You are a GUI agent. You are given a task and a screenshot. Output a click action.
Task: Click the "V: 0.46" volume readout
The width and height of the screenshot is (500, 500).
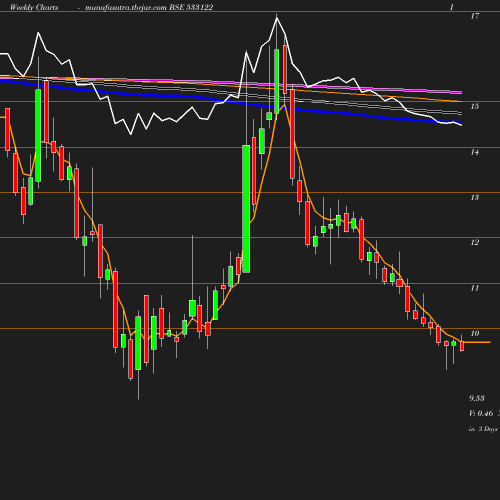pos(481,413)
